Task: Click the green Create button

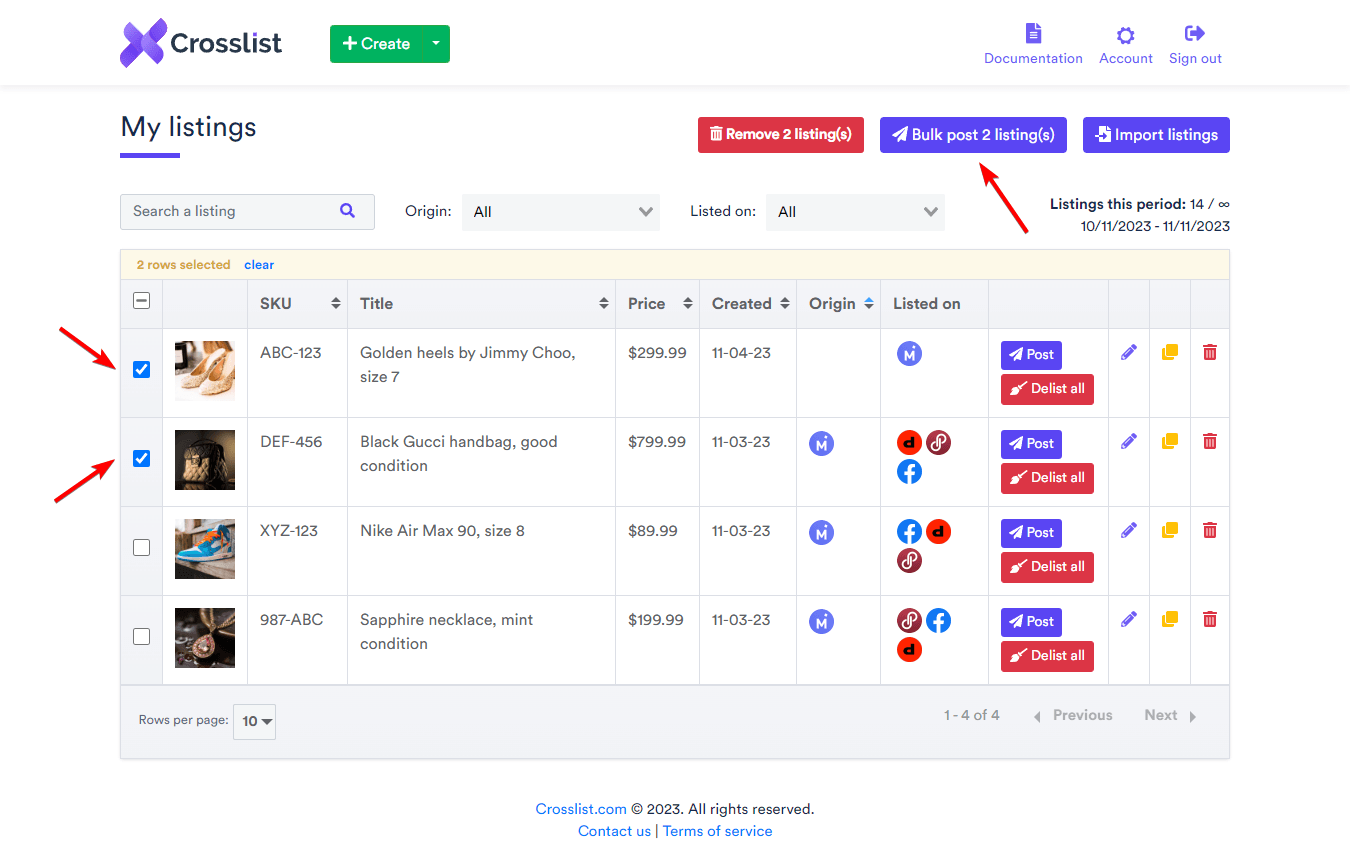Action: 376,44
